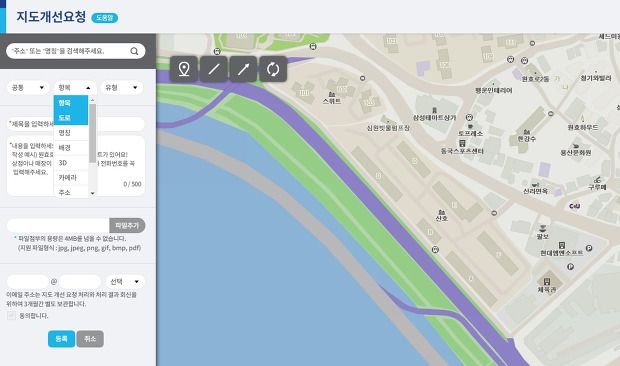
Task: Choose 배경 in the dropdown list
Action: click(x=71, y=148)
